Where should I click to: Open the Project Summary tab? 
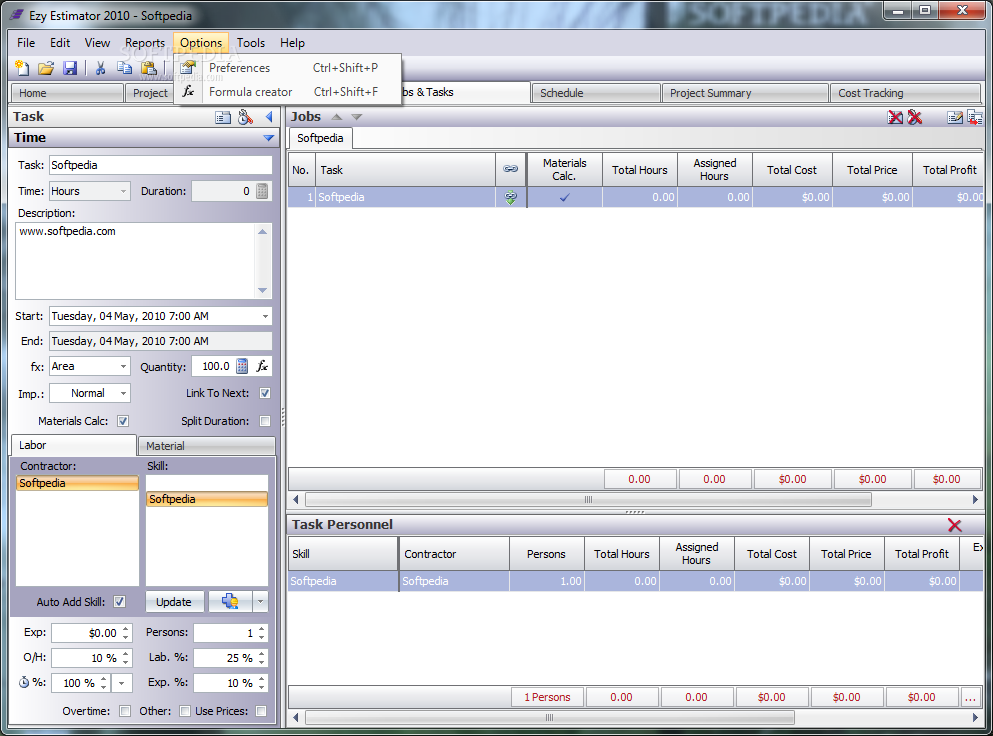pos(745,92)
